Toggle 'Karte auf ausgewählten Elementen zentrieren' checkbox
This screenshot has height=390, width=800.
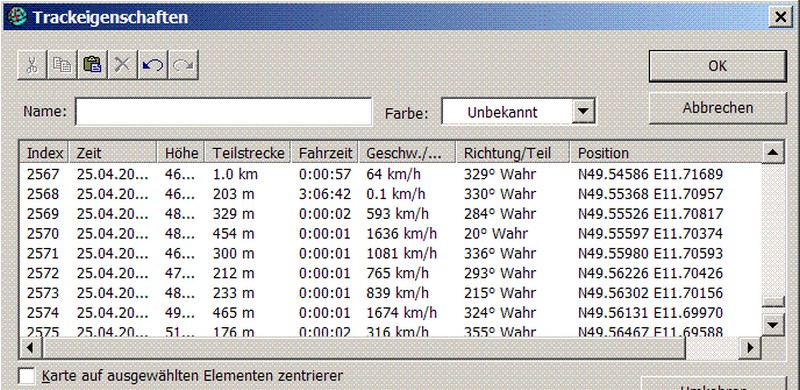click(27, 377)
